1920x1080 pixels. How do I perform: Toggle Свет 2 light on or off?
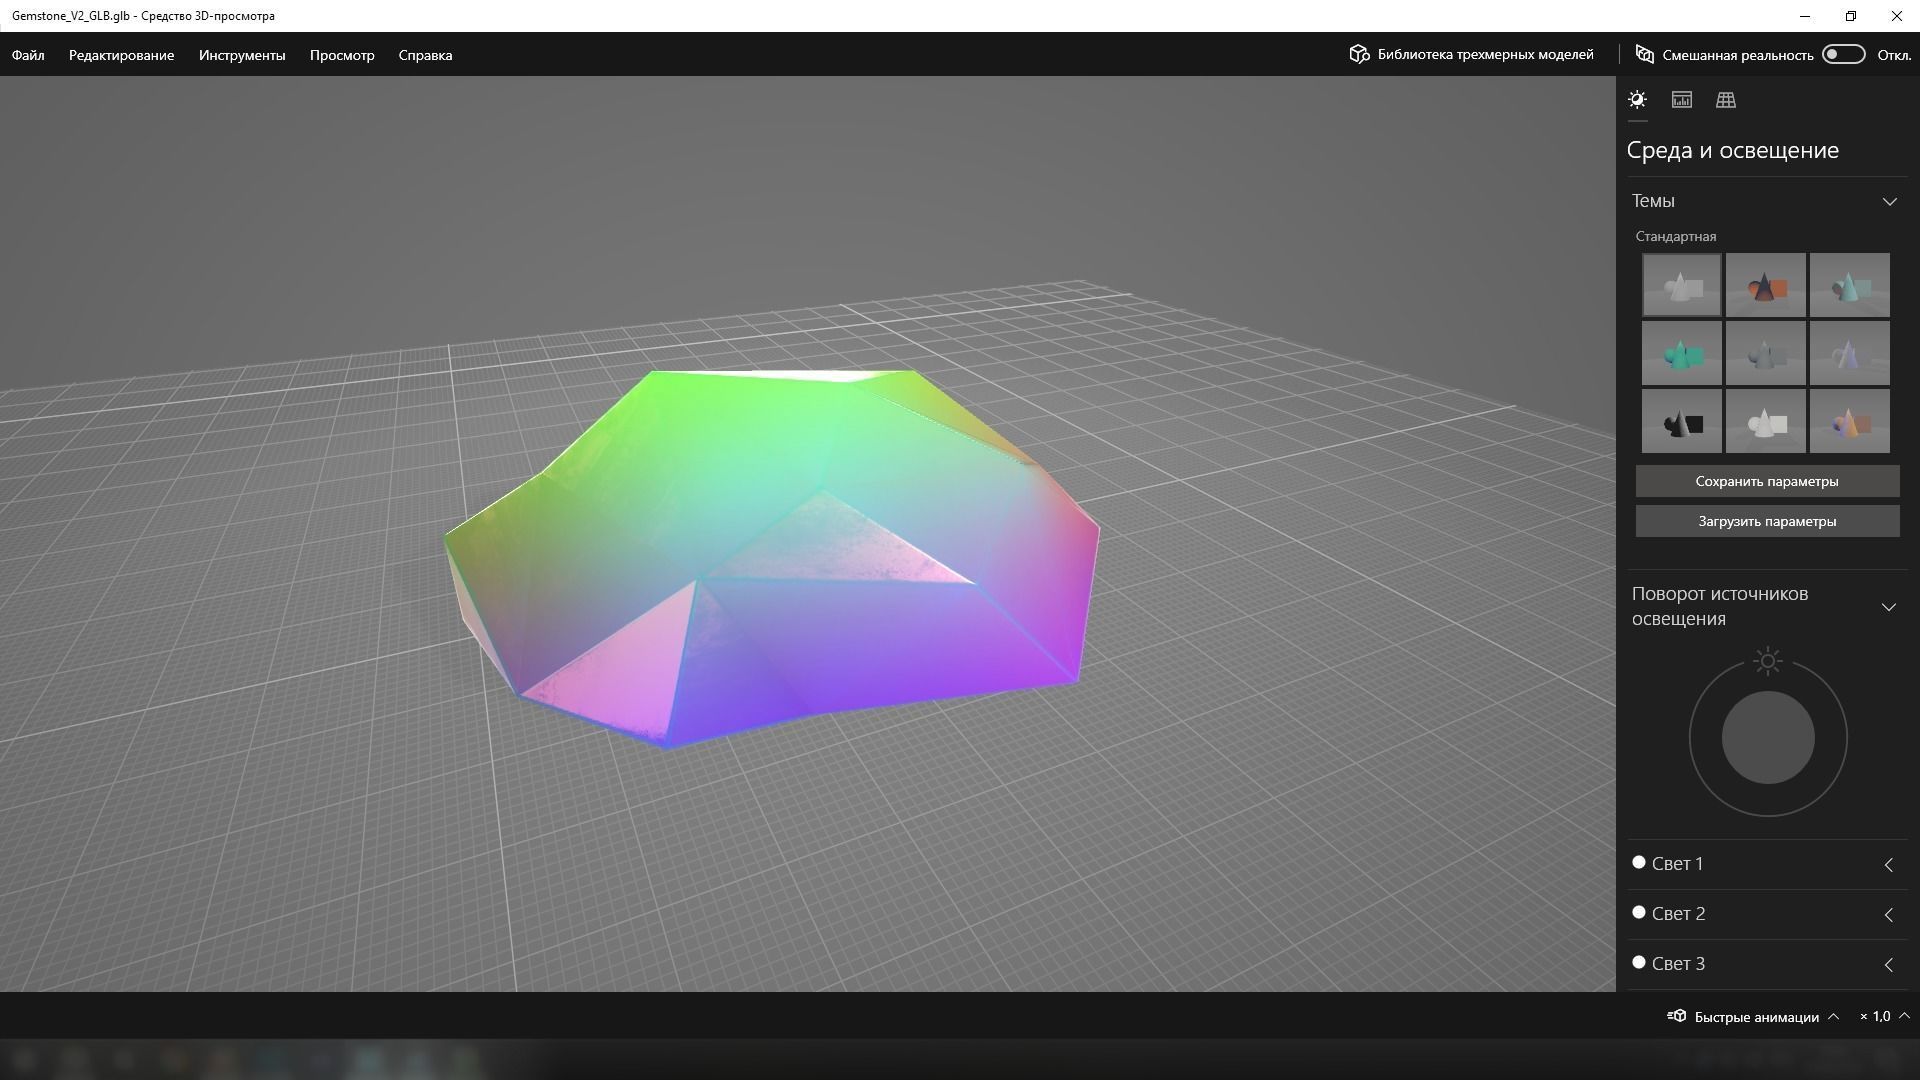(x=1639, y=912)
